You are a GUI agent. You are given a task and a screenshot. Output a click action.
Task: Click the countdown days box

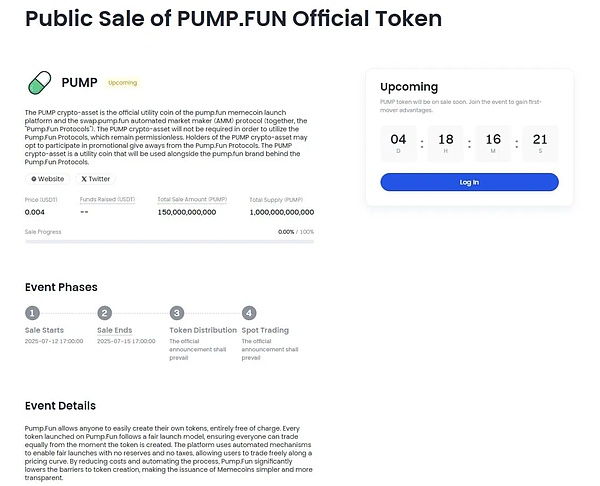[x=398, y=143]
